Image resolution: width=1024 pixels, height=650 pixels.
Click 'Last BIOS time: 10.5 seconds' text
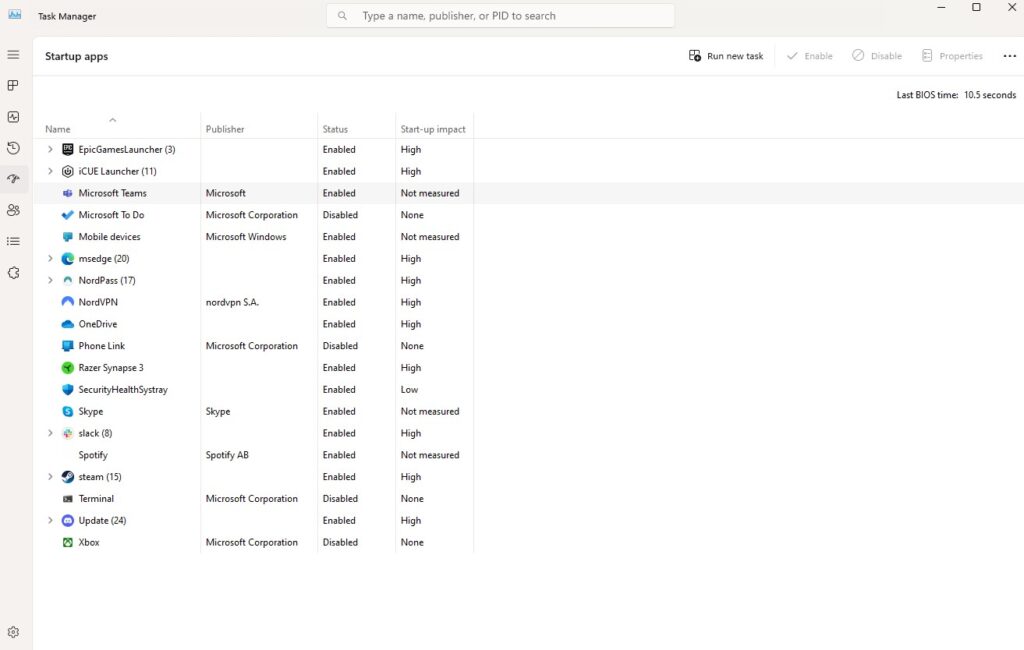pyautogui.click(x=956, y=95)
